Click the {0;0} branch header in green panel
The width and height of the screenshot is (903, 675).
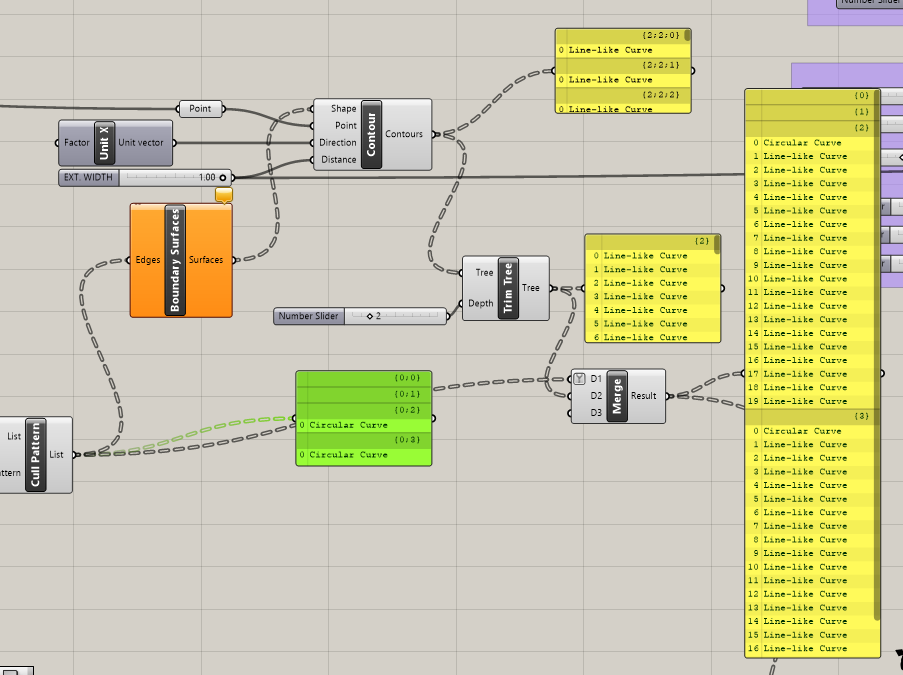click(x=363, y=378)
